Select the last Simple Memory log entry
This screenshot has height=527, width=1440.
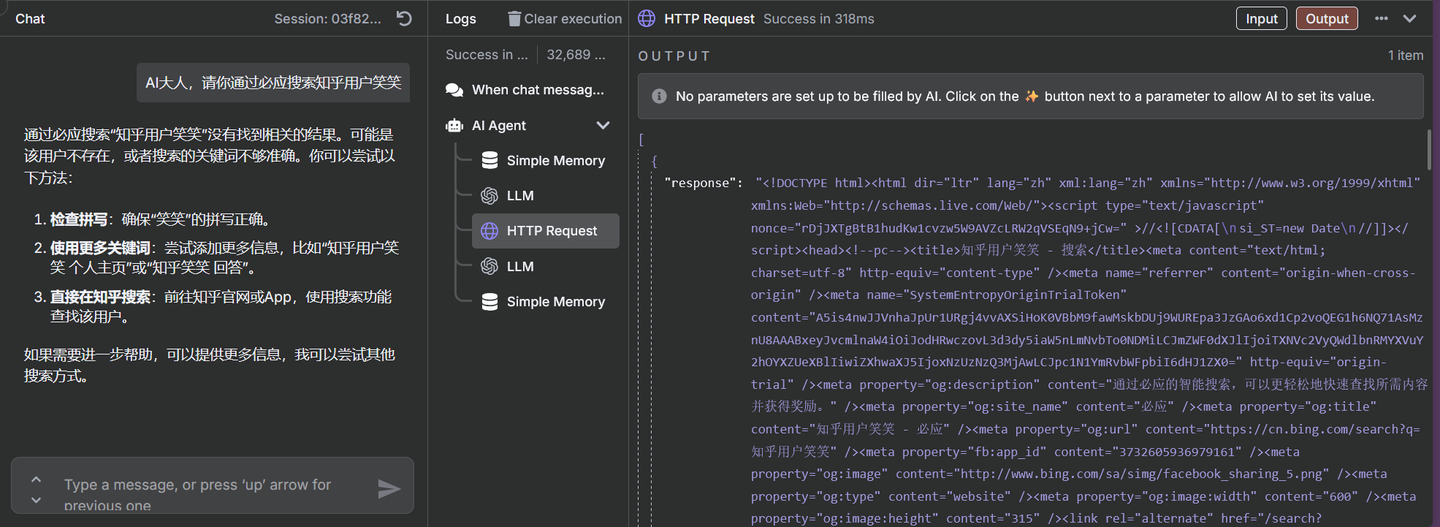555,302
